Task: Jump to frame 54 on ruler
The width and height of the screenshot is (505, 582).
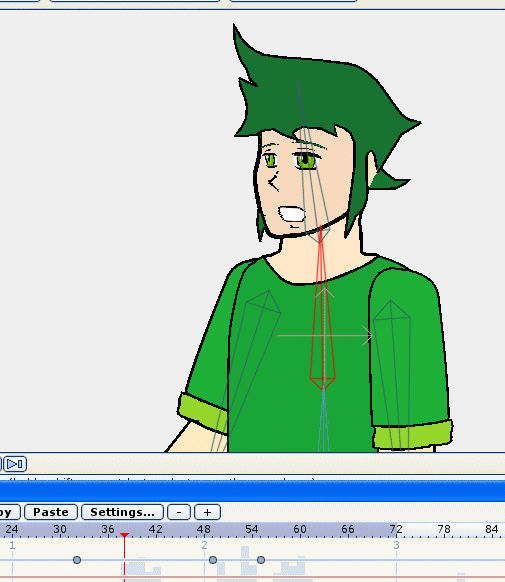Action: [x=252, y=529]
